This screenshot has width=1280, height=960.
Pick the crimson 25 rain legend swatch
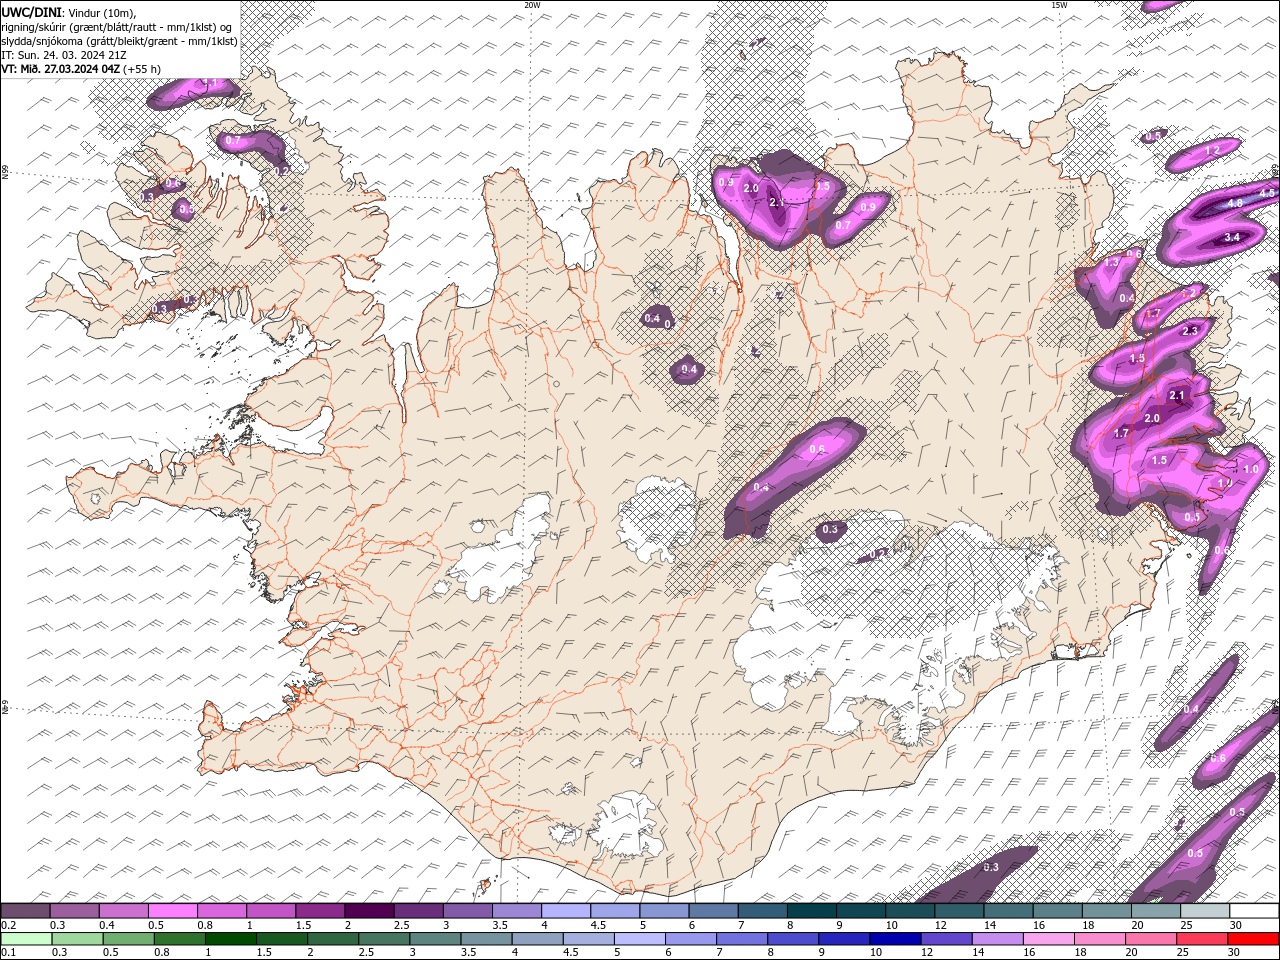(1202, 938)
